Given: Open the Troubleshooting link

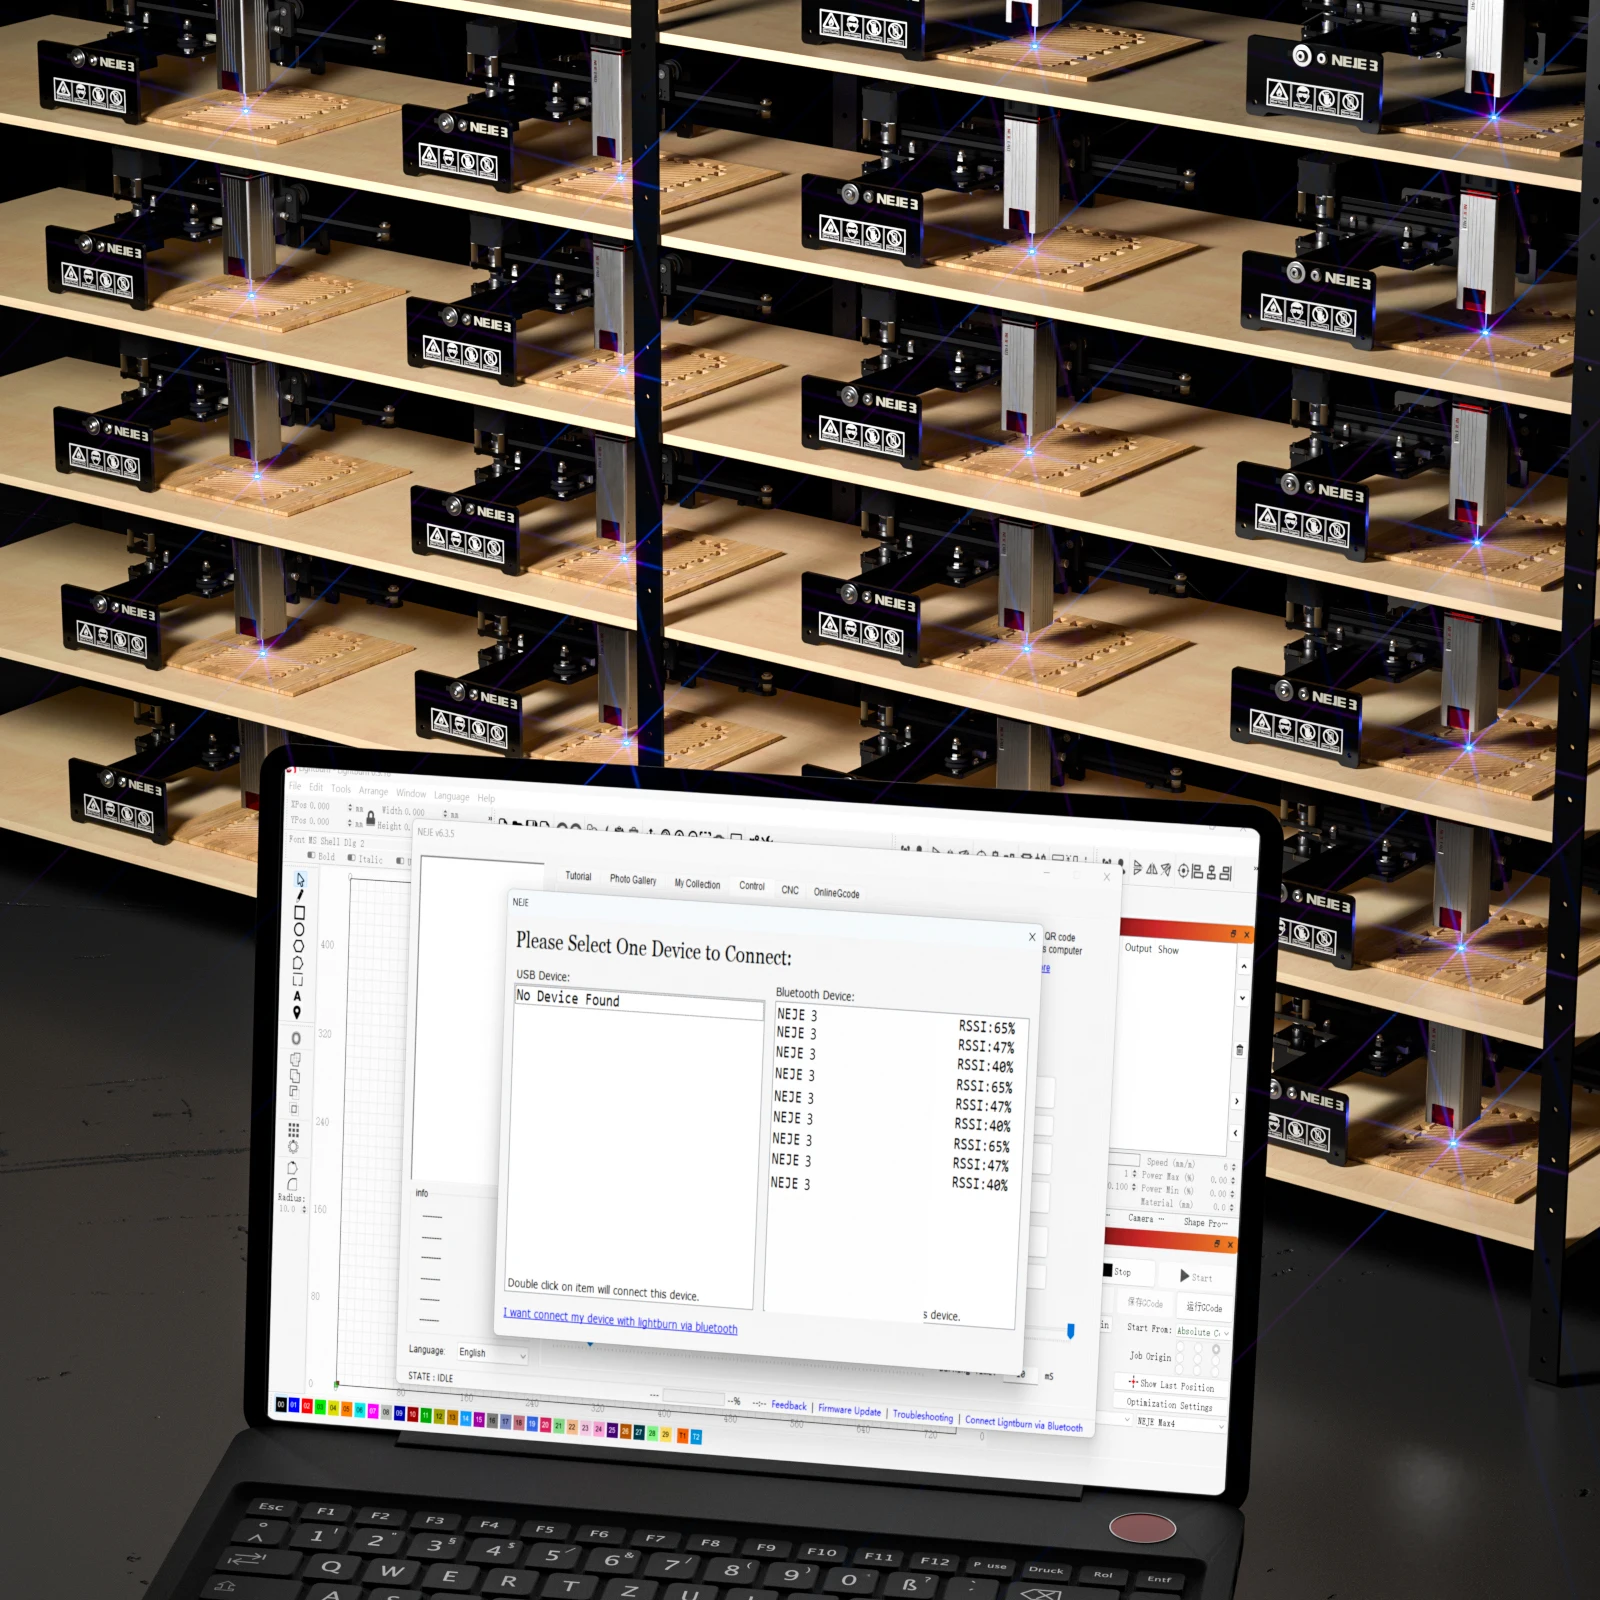Looking at the screenshot, I should point(923,1416).
